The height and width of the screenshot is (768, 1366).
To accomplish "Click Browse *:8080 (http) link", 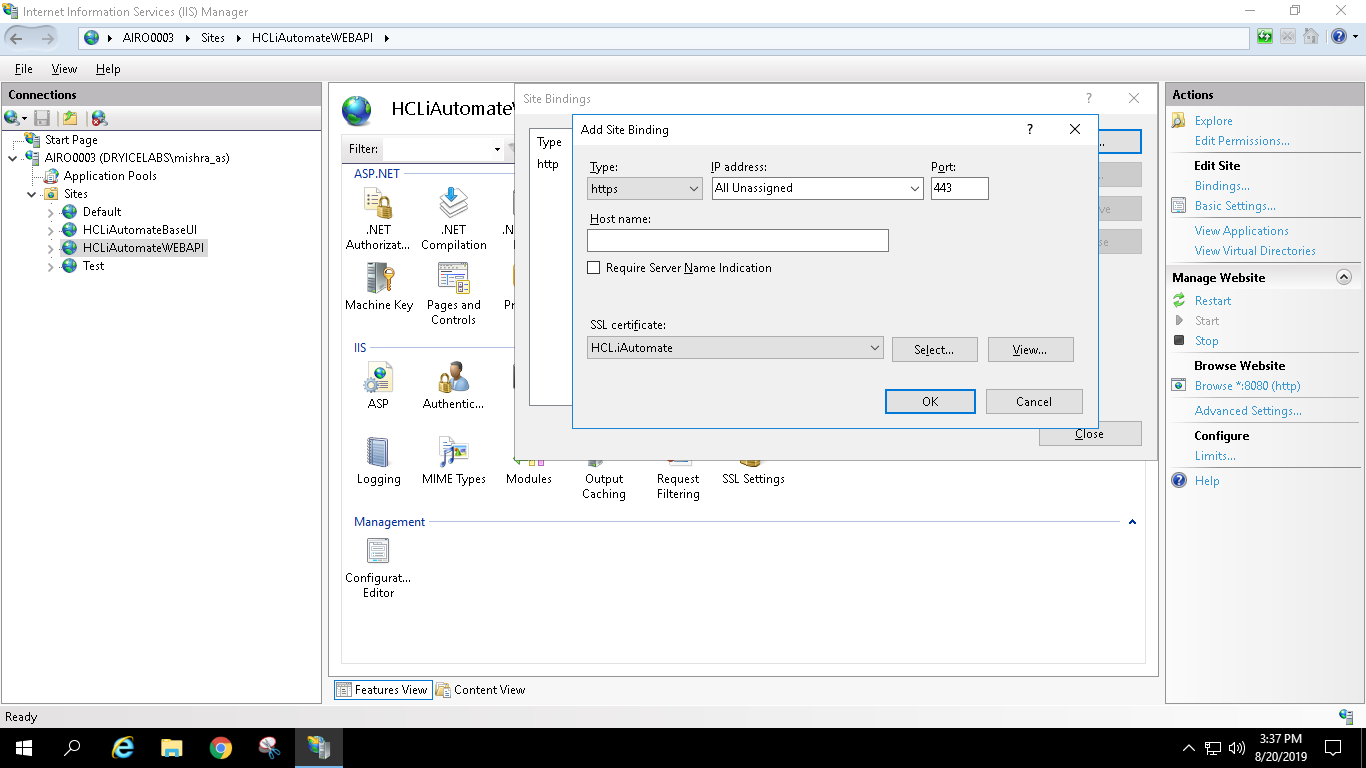I will coord(1247,386).
